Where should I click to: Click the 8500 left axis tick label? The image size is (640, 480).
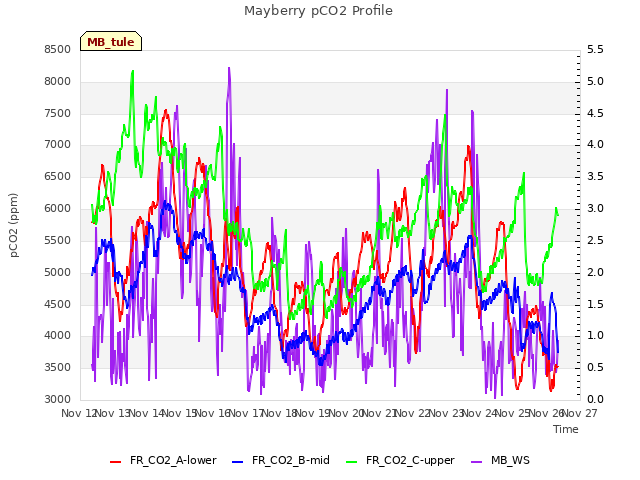(x=58, y=49)
